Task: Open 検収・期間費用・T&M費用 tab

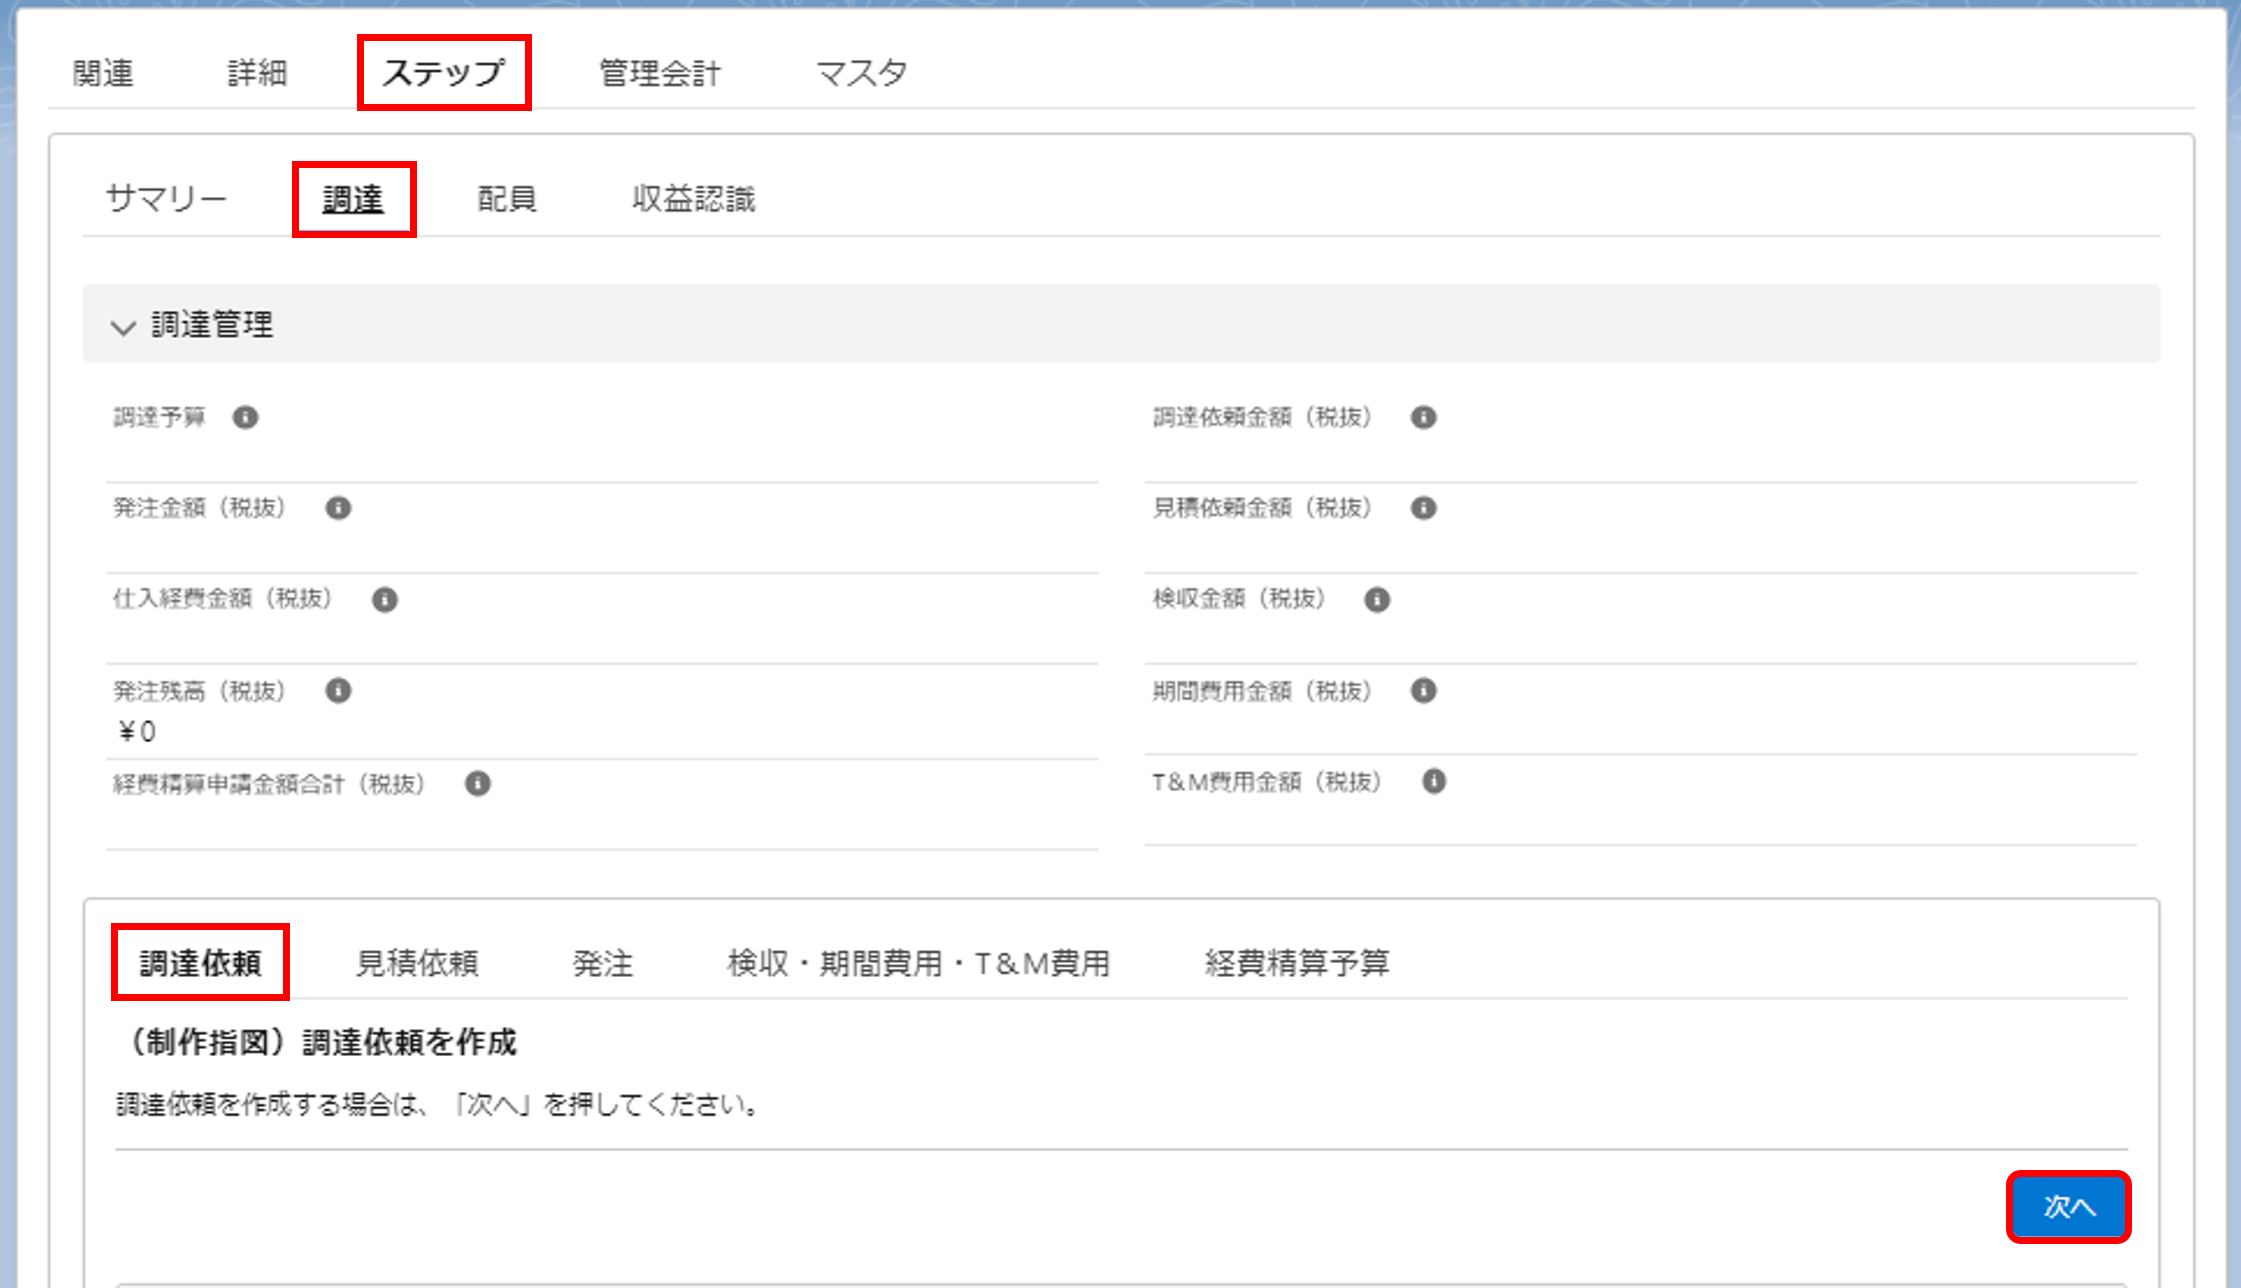Action: pyautogui.click(x=918, y=963)
